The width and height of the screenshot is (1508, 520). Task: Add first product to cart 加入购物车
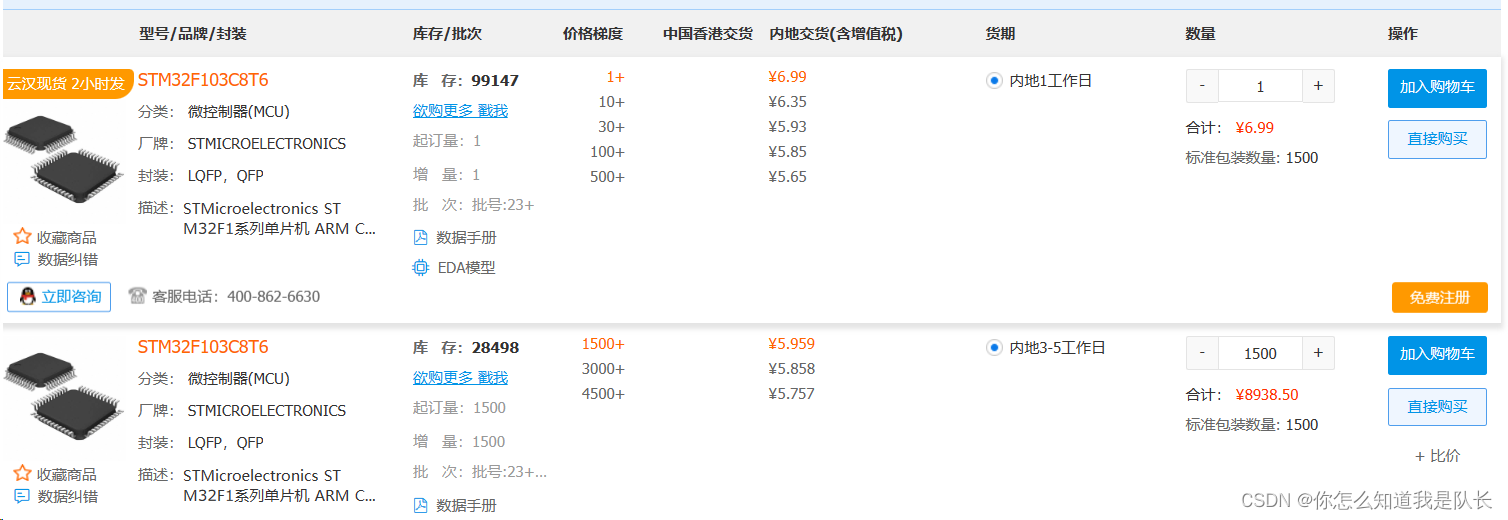(1437, 88)
